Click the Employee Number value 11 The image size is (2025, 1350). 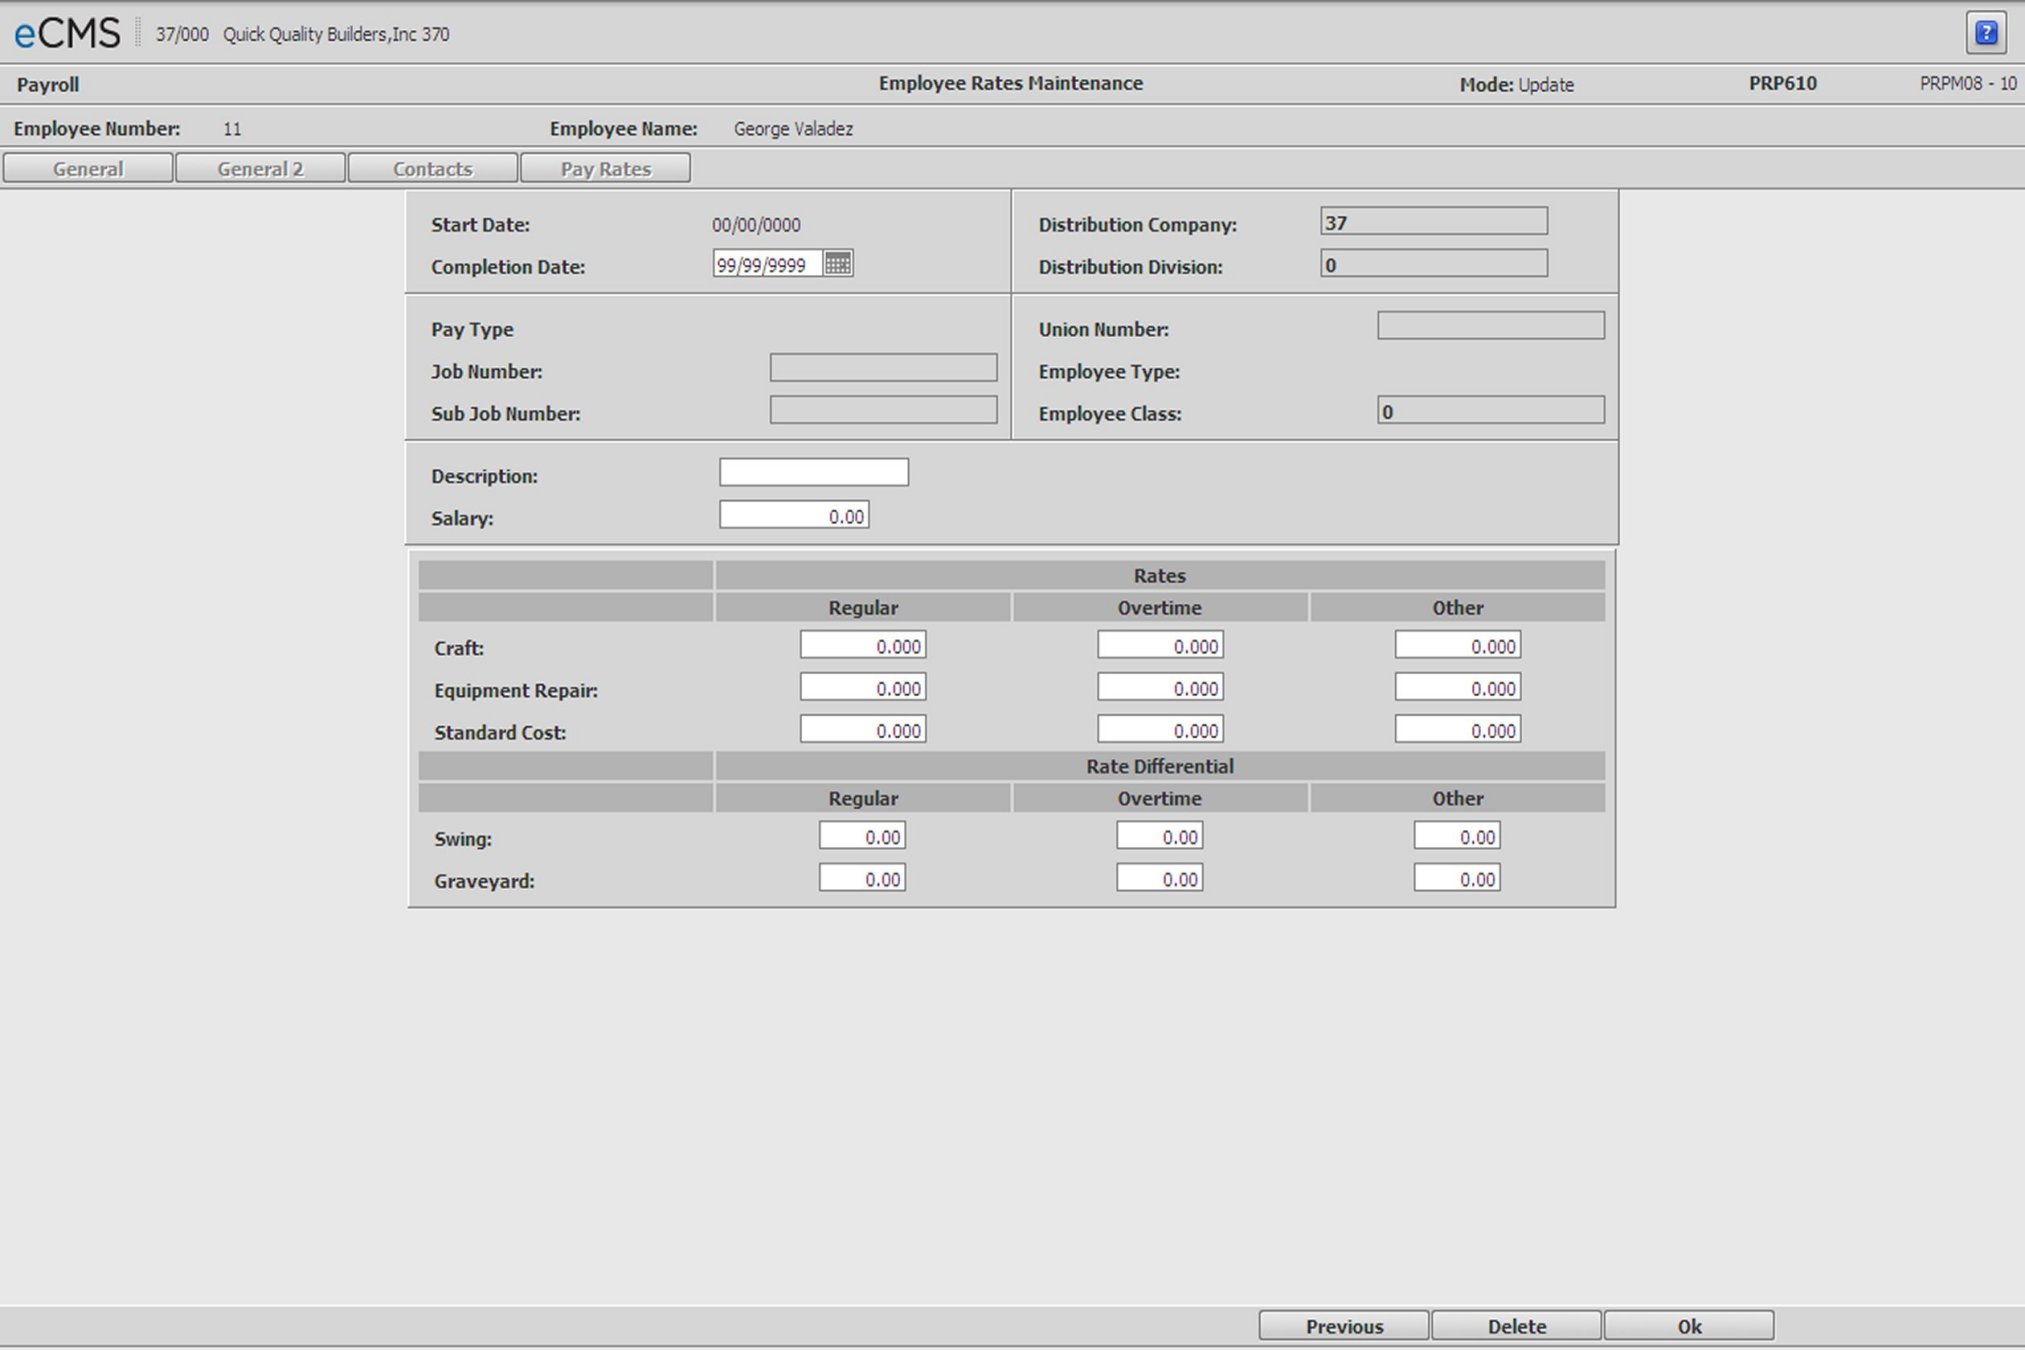click(232, 129)
